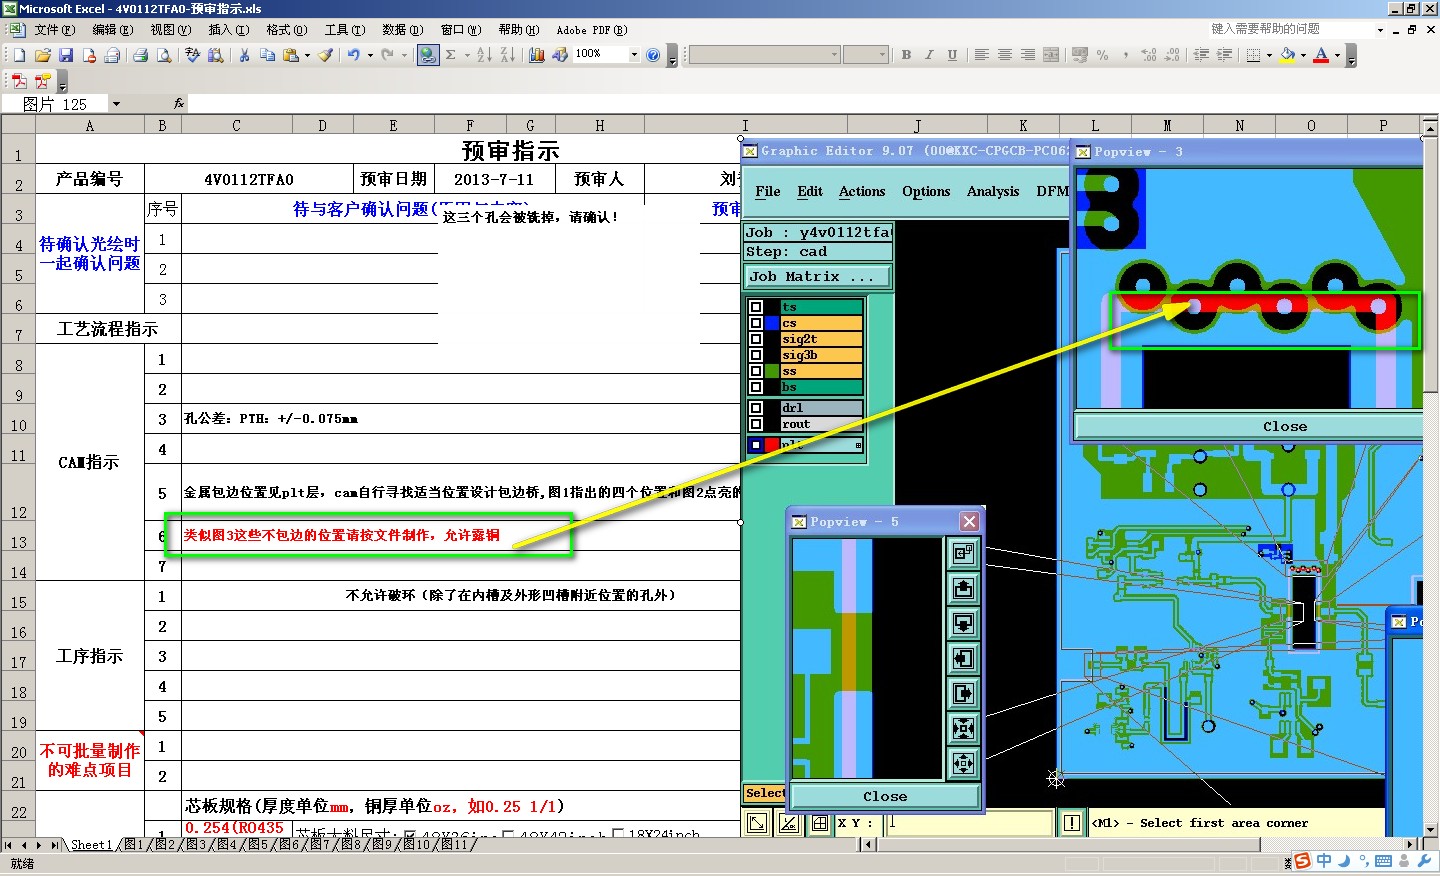Toggle the rout layer checkbox
This screenshot has width=1440, height=876.
click(x=756, y=424)
